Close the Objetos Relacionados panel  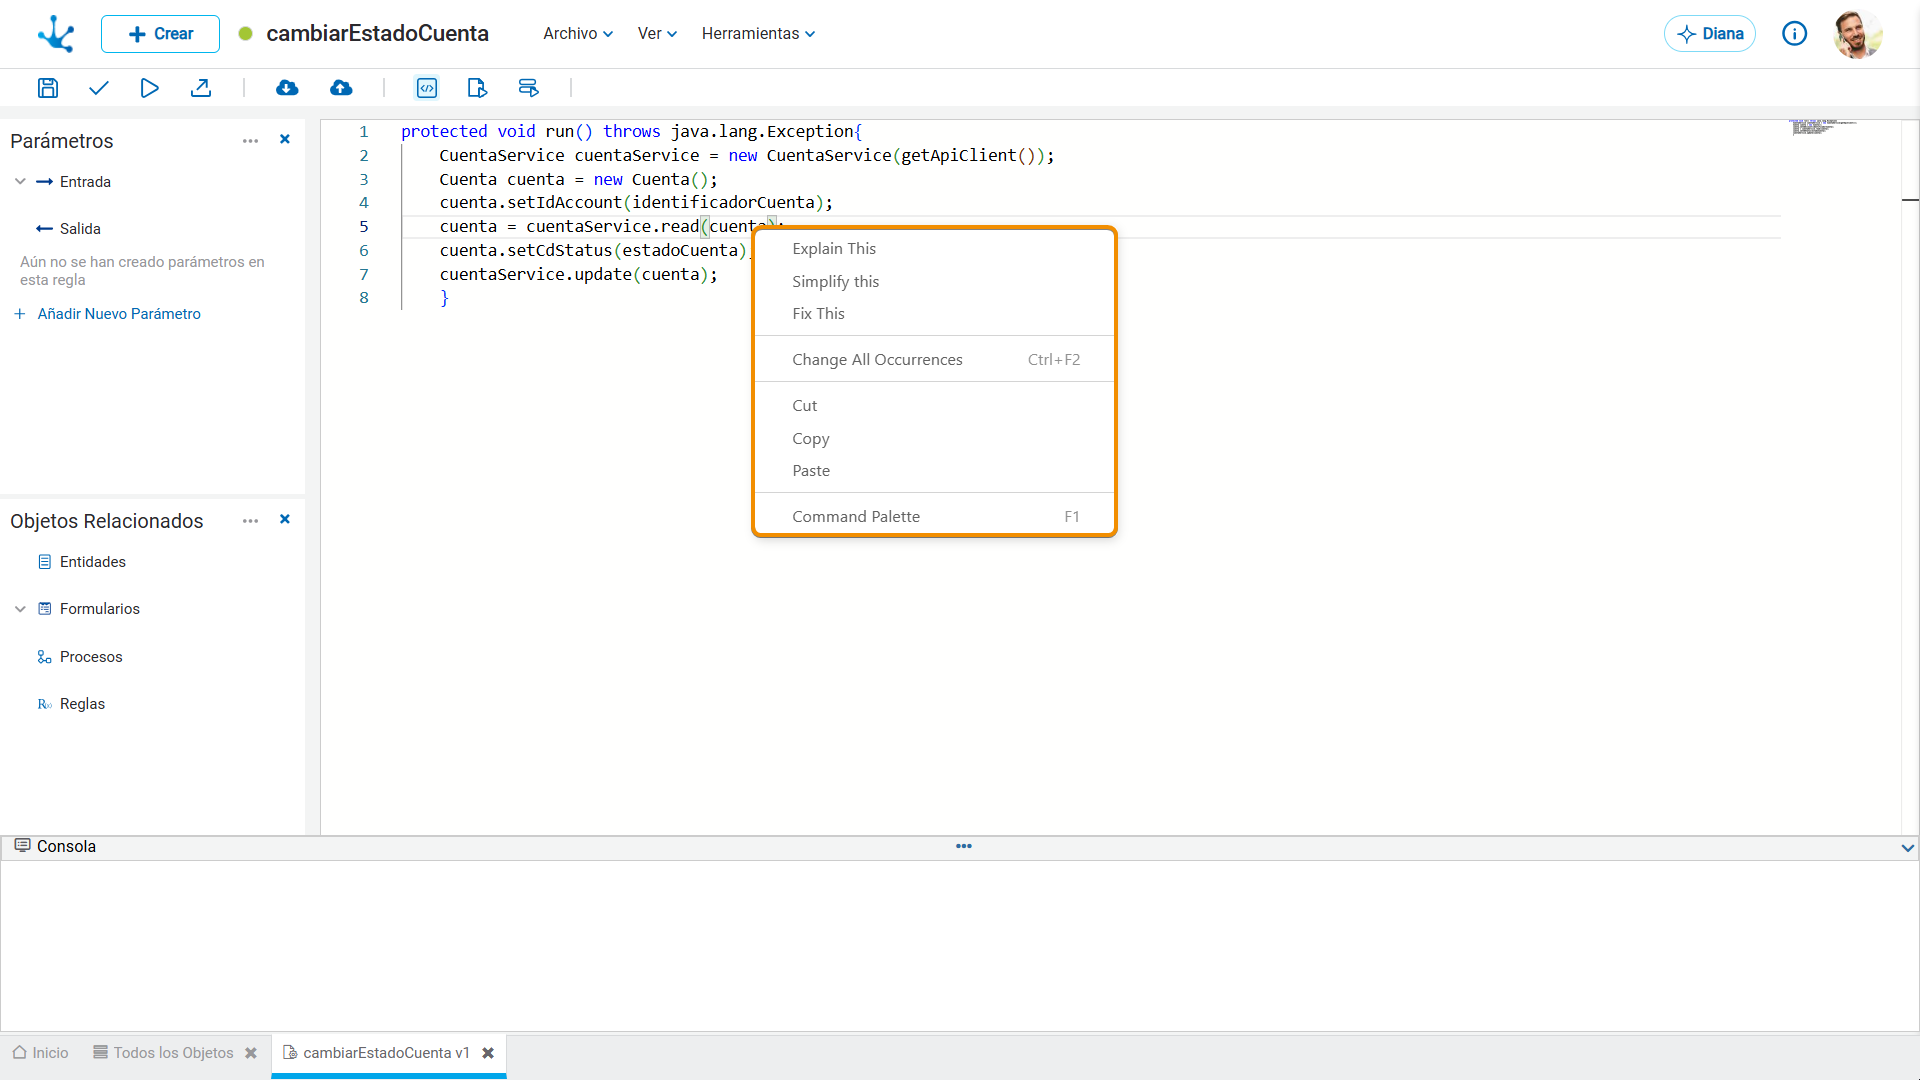pos(285,520)
